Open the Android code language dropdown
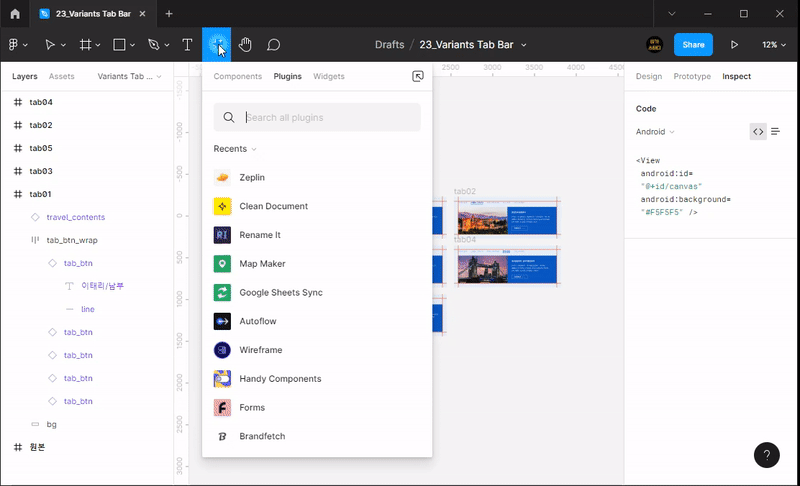The width and height of the screenshot is (800, 486). (x=655, y=132)
